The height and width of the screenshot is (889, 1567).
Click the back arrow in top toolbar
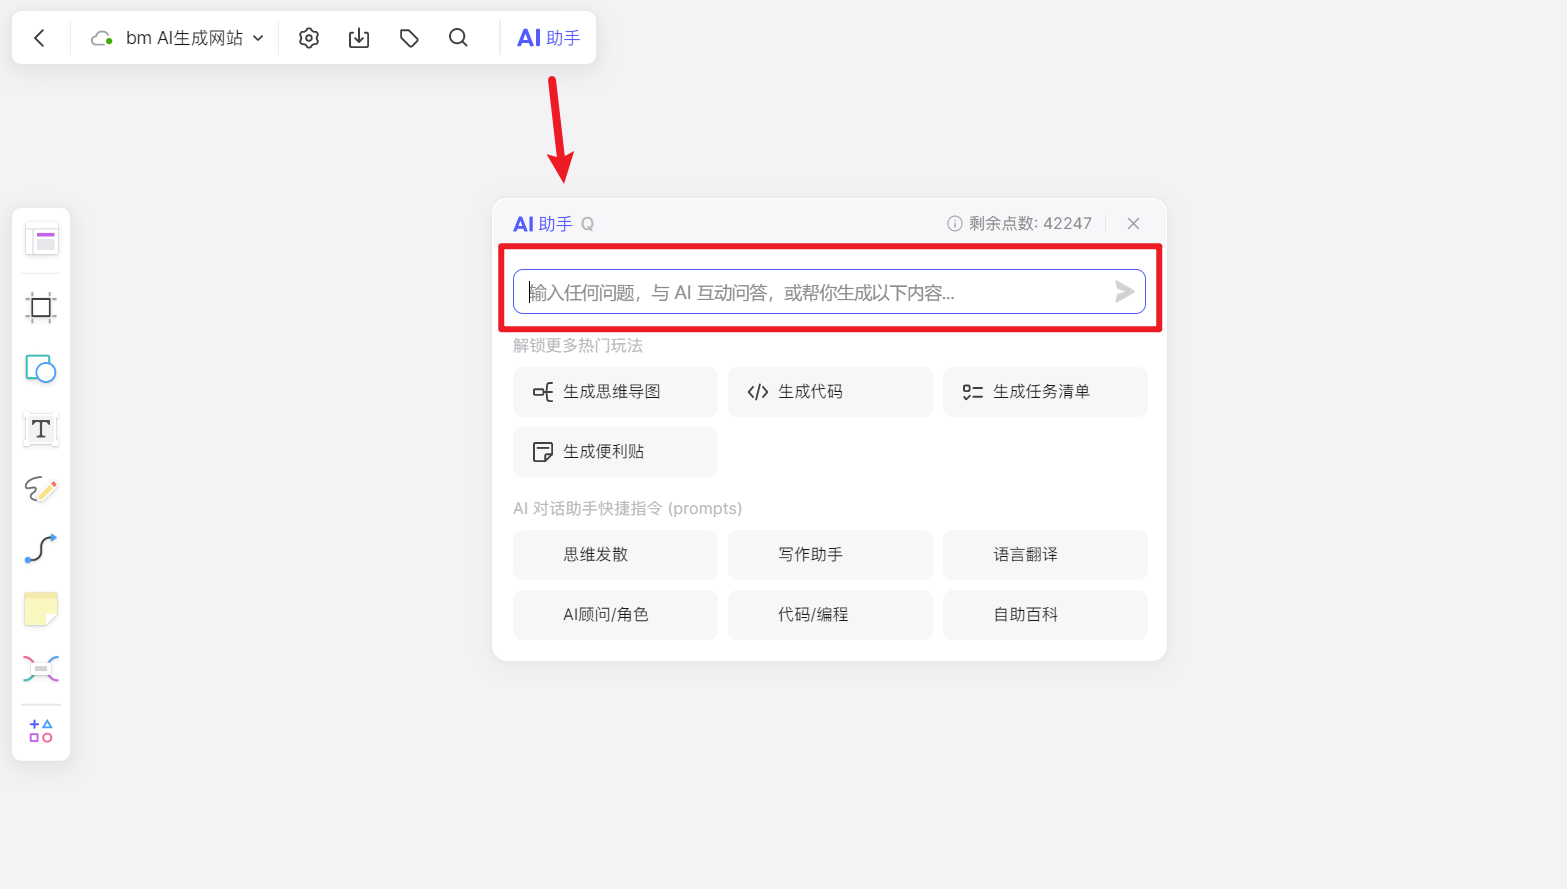pyautogui.click(x=40, y=38)
